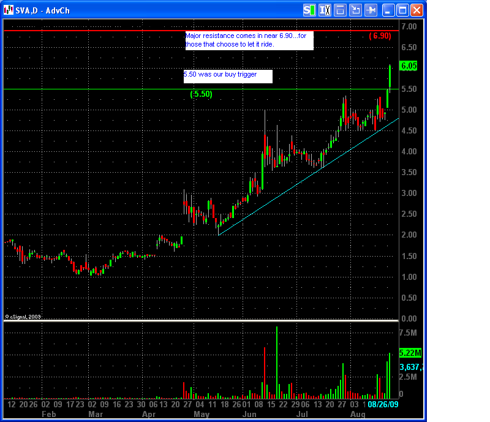Click the 7.5M volume axis label
Viewport: 490px width, 422px height.
coord(408,333)
